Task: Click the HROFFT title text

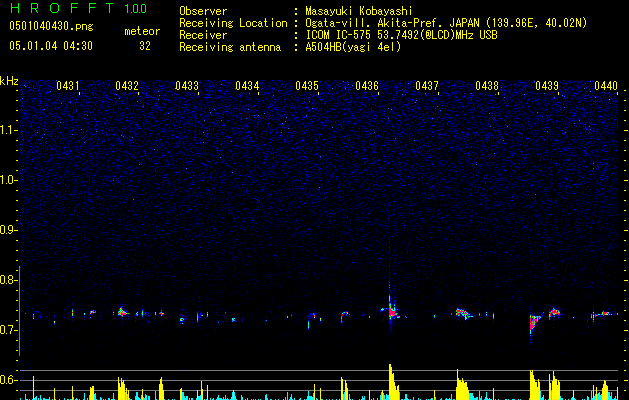Action: click(x=62, y=8)
